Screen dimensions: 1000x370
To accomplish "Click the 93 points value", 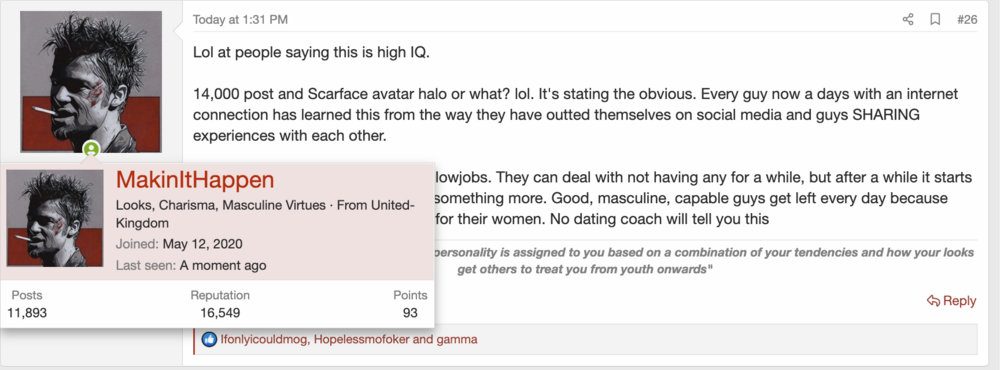I will (x=410, y=313).
